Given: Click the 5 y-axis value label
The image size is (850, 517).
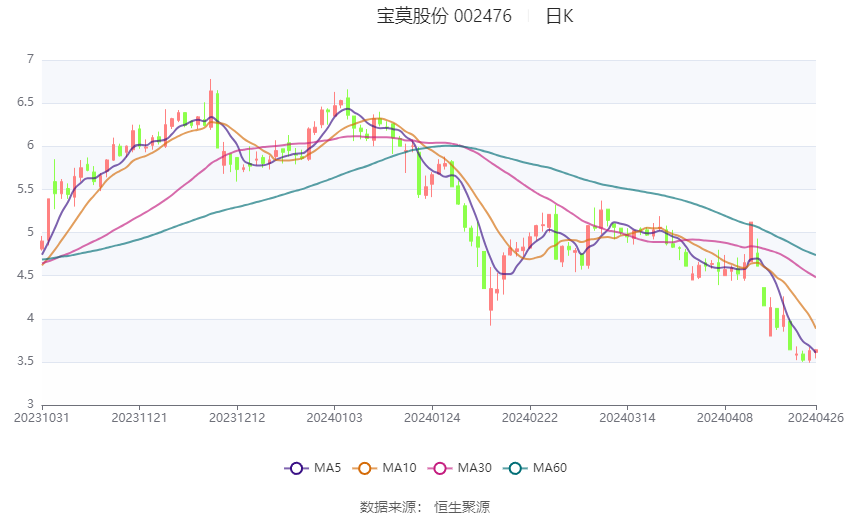Looking at the screenshot, I should (x=30, y=232).
